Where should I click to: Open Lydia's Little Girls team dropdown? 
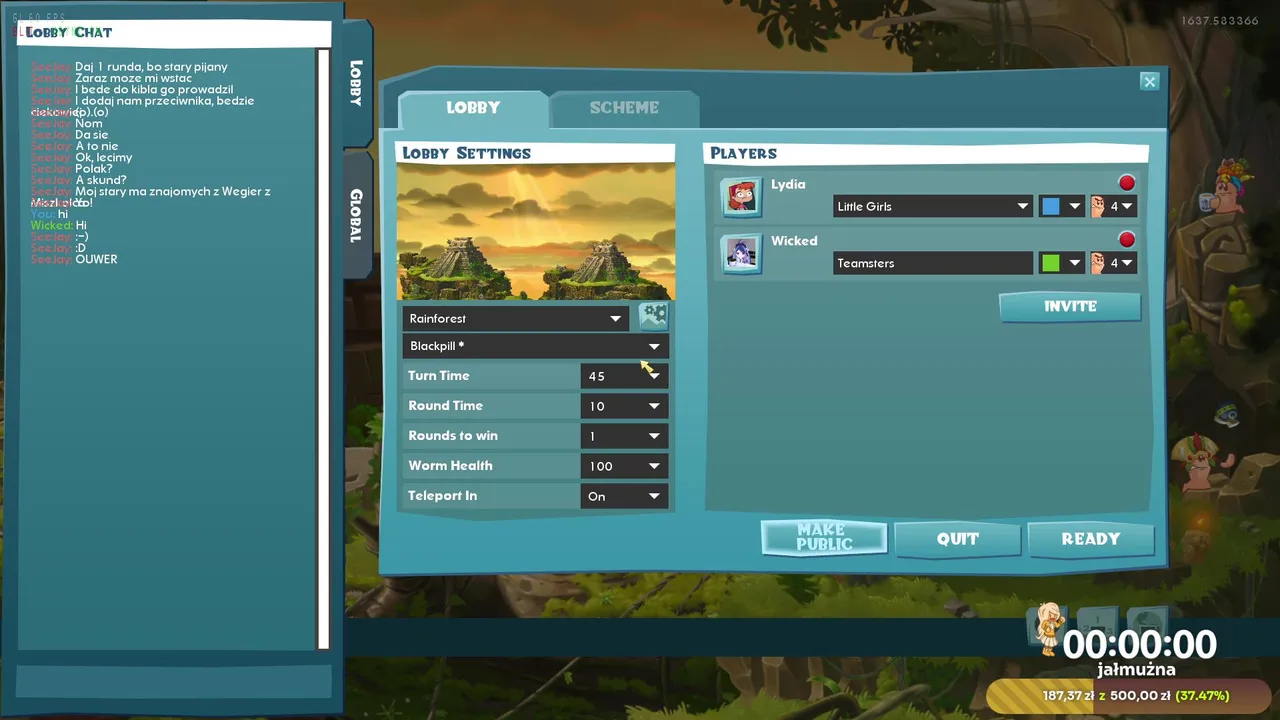[933, 206]
